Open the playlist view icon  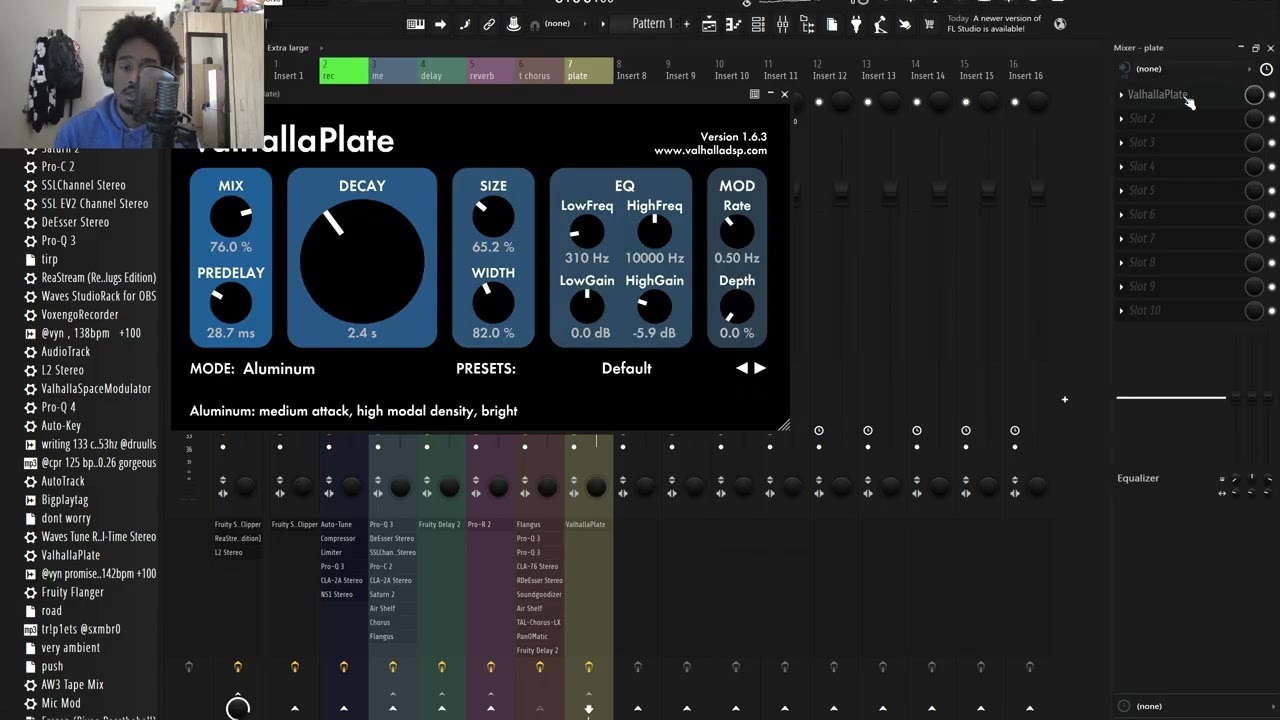(709, 24)
